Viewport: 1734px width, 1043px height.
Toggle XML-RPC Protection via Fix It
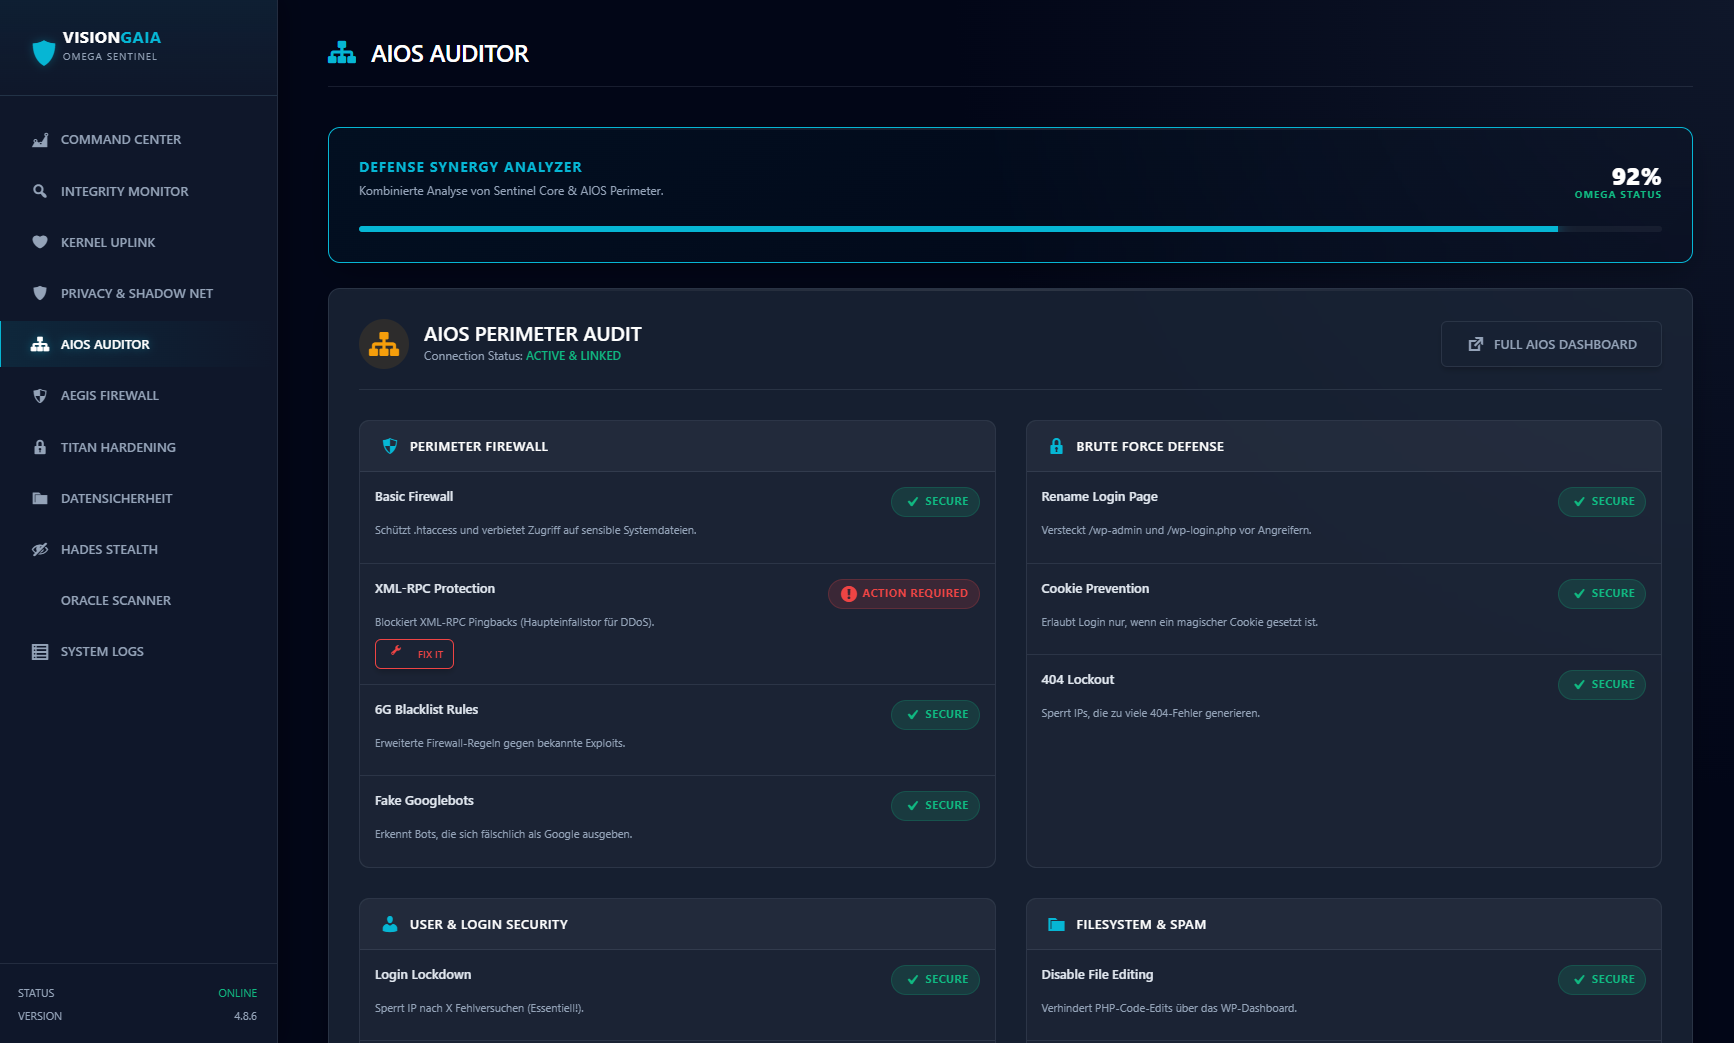414,653
